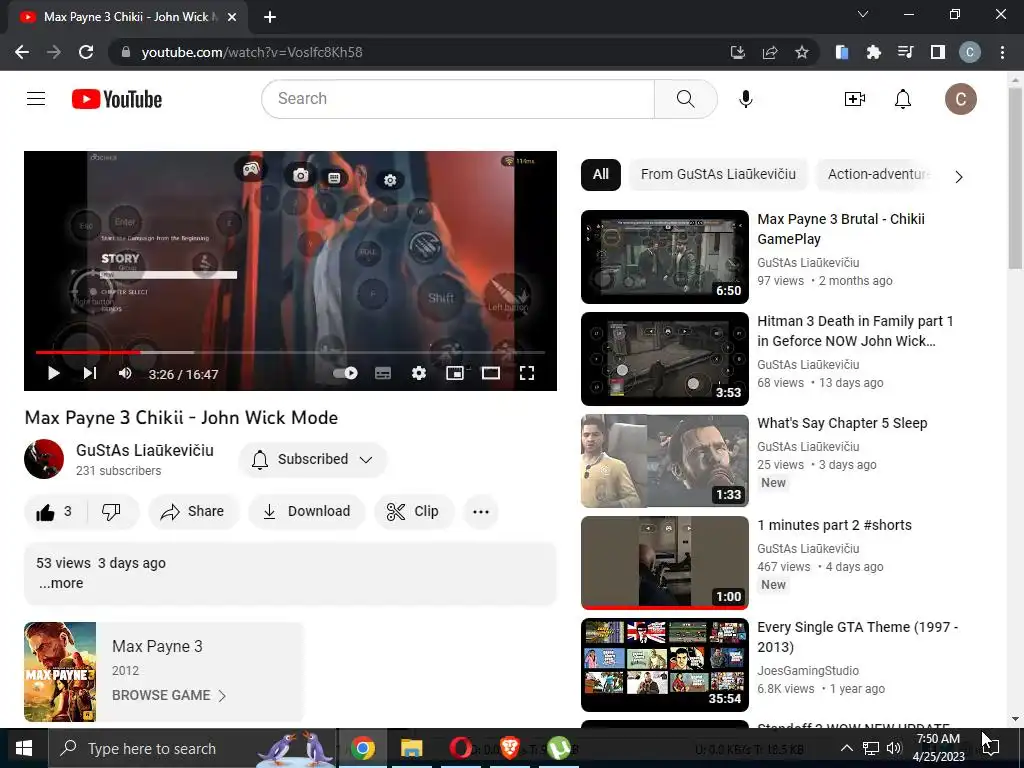
Task: Bookmark this page with star icon
Action: pyautogui.click(x=802, y=52)
